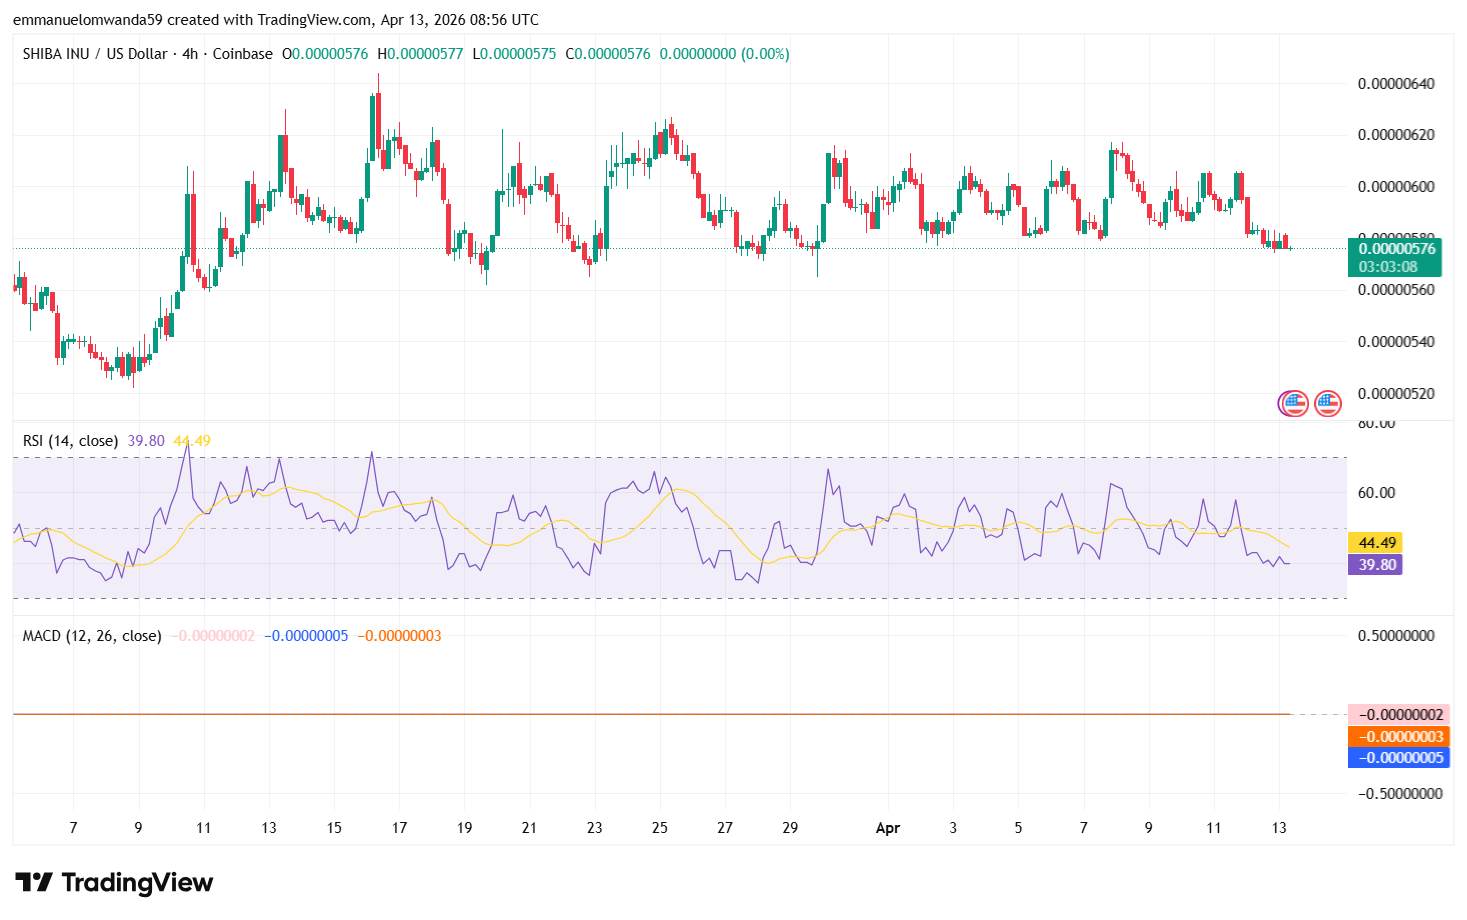Select the MACD (12, 26, close) indicator title
Screen dimensions: 1467x920
click(x=92, y=636)
